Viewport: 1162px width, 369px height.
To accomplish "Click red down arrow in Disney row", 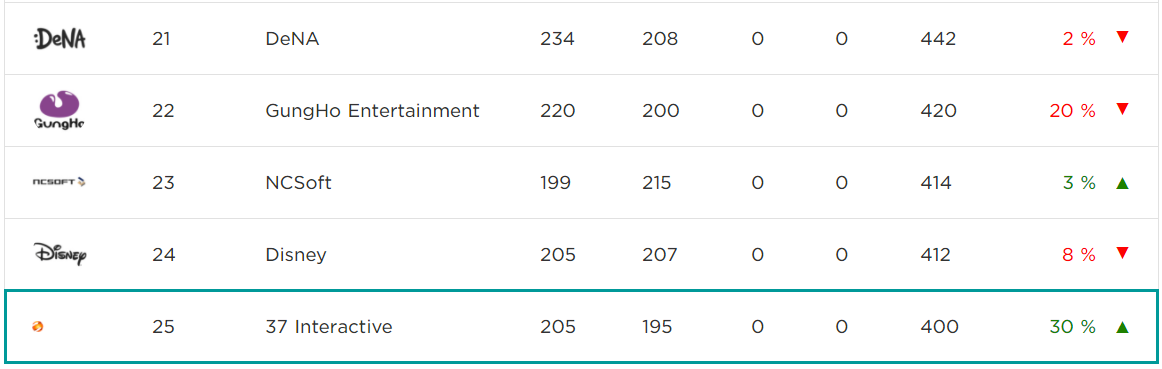I will tap(1122, 253).
